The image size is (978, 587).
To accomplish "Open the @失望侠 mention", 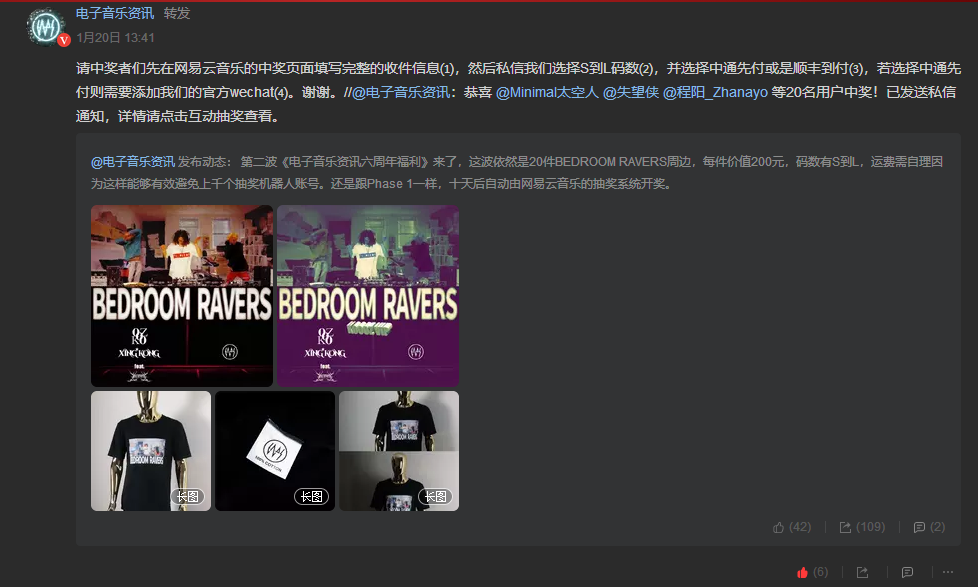I will [x=631, y=92].
